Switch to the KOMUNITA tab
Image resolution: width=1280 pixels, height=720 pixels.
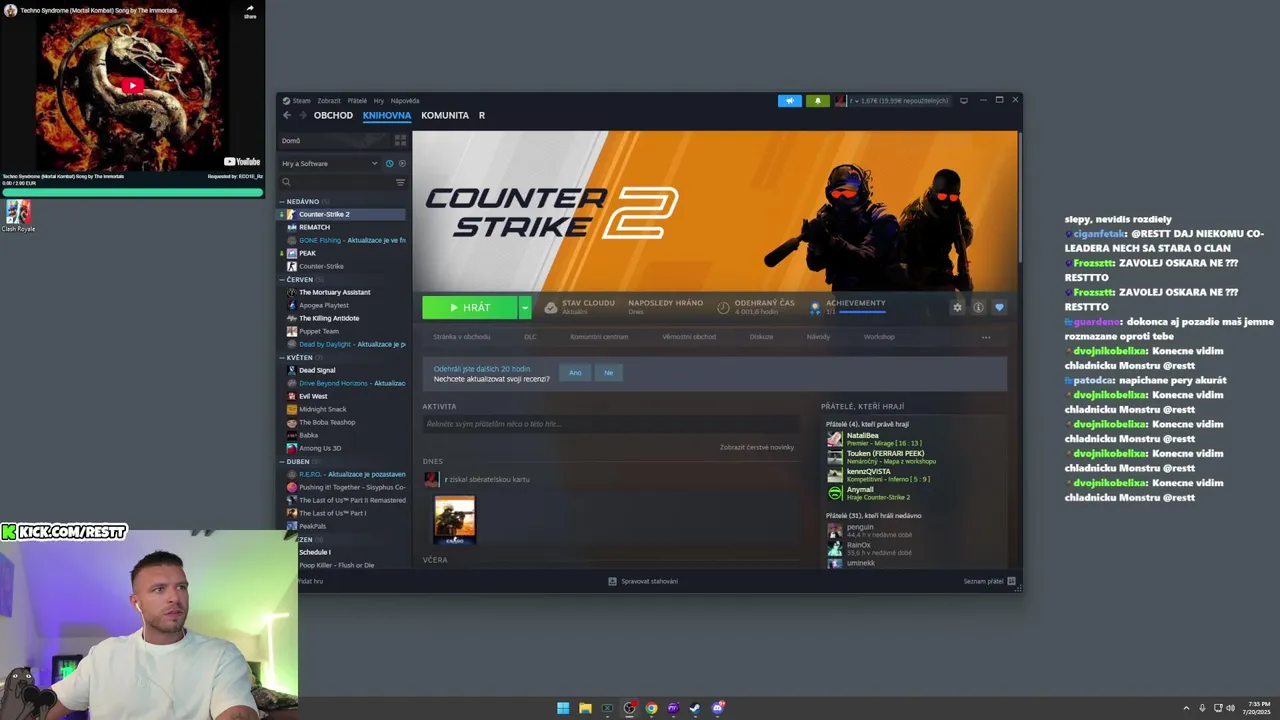point(445,115)
